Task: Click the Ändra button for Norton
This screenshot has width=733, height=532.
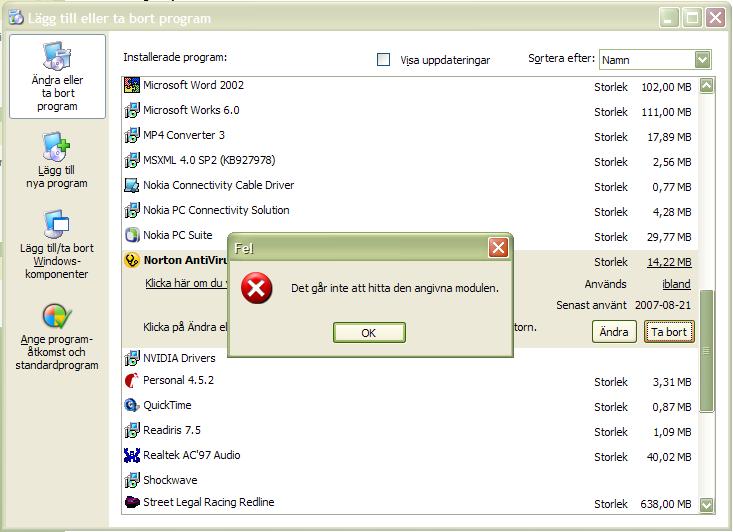Action: click(x=614, y=331)
